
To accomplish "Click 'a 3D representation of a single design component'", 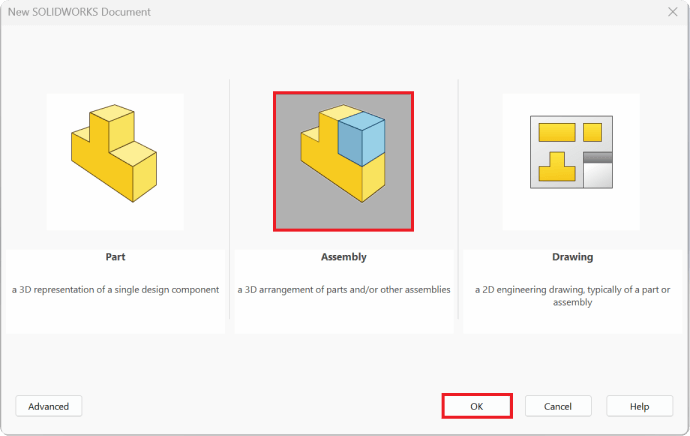I will (x=115, y=290).
